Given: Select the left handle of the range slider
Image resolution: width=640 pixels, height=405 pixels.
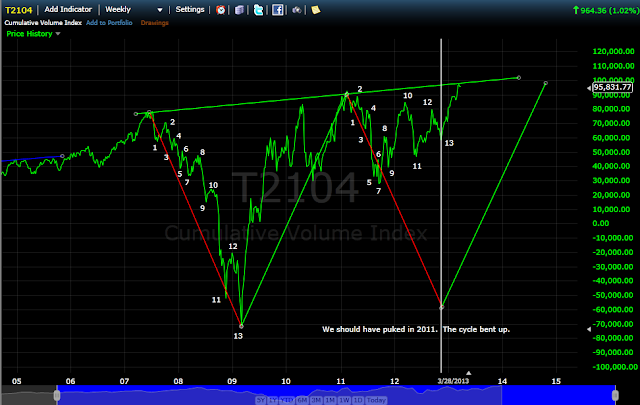Looking at the screenshot, I should (57, 395).
